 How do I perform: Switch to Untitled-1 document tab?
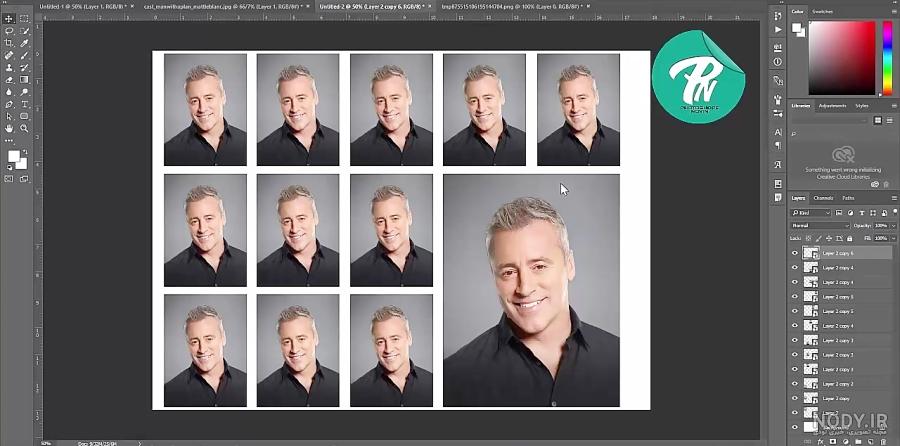(x=82, y=6)
